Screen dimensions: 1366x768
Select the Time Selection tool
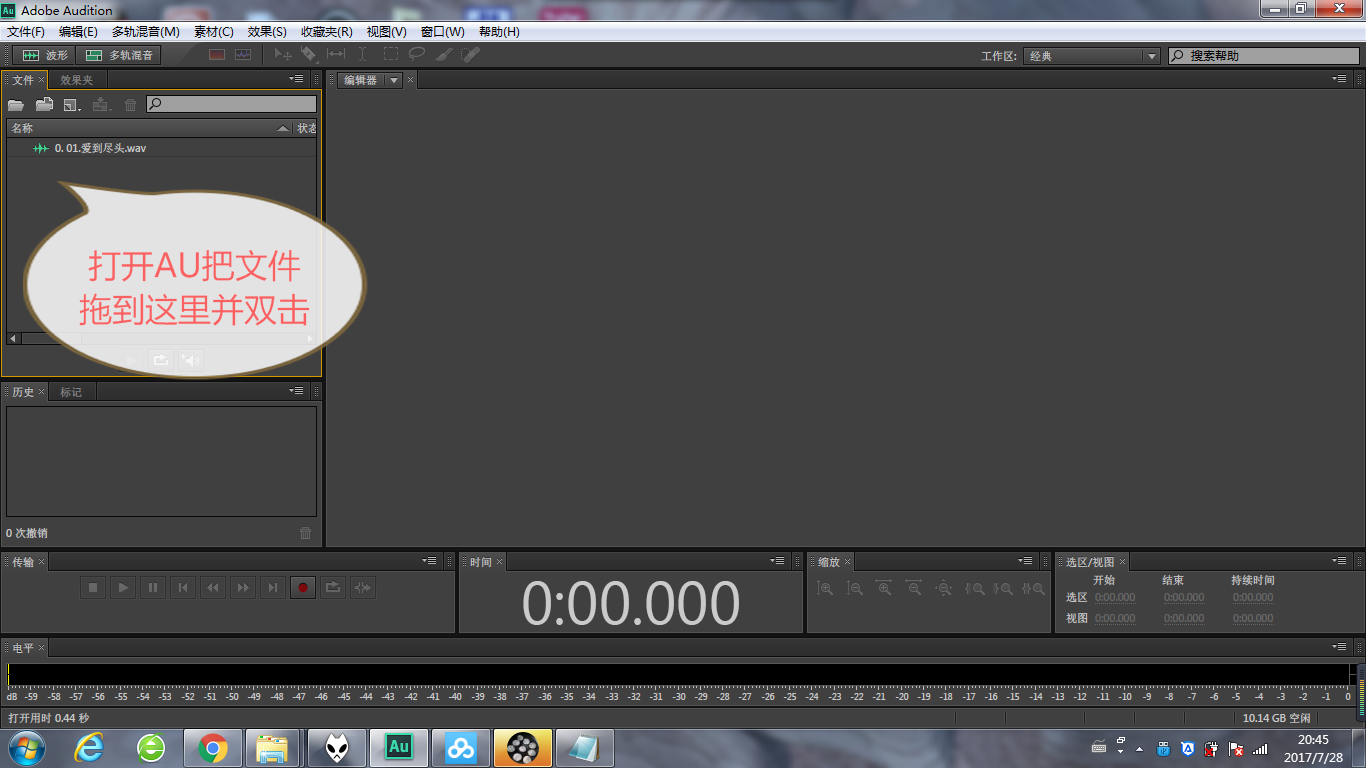(x=362, y=55)
